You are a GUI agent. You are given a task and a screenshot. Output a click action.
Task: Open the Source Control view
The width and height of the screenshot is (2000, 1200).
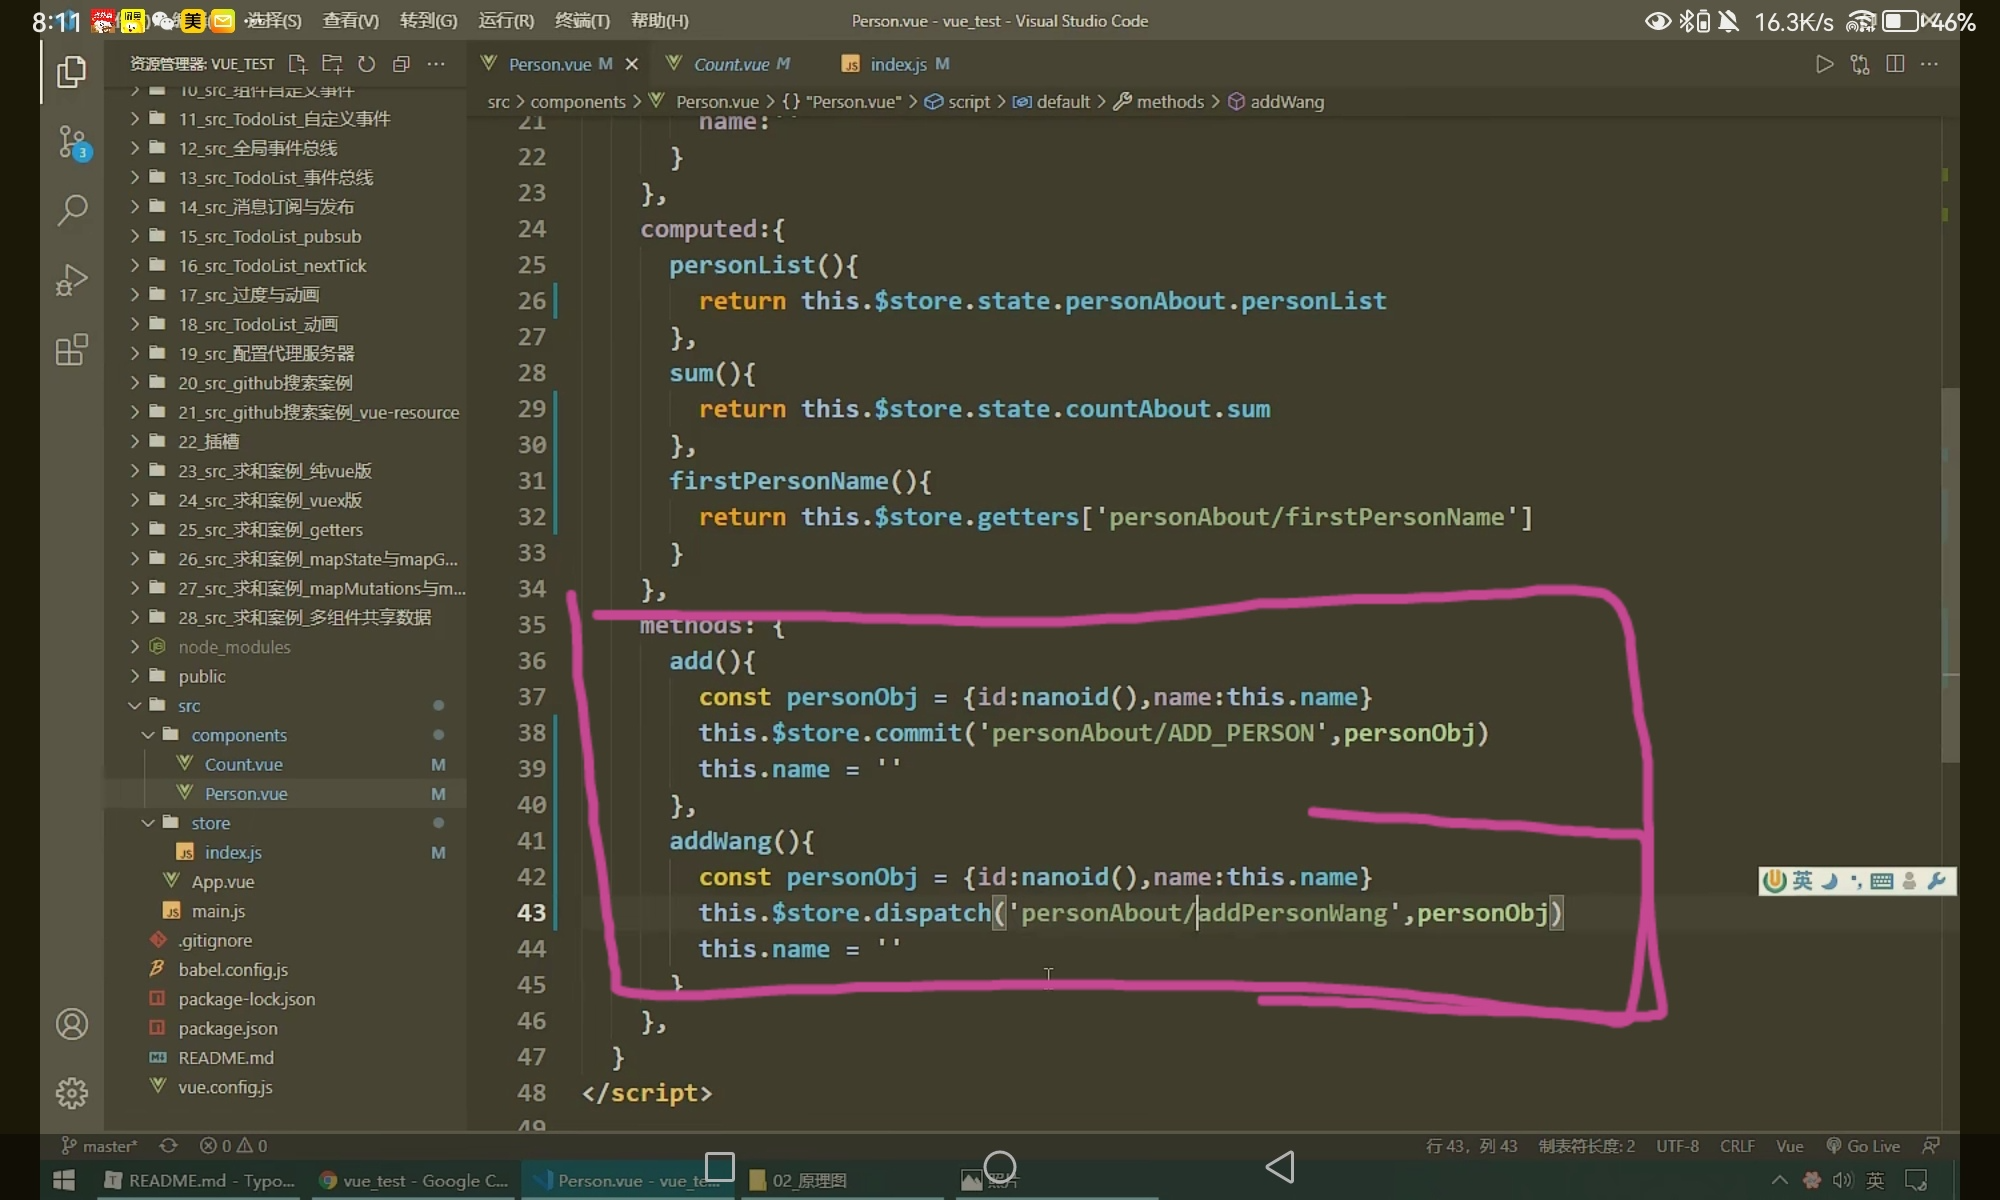coord(72,142)
